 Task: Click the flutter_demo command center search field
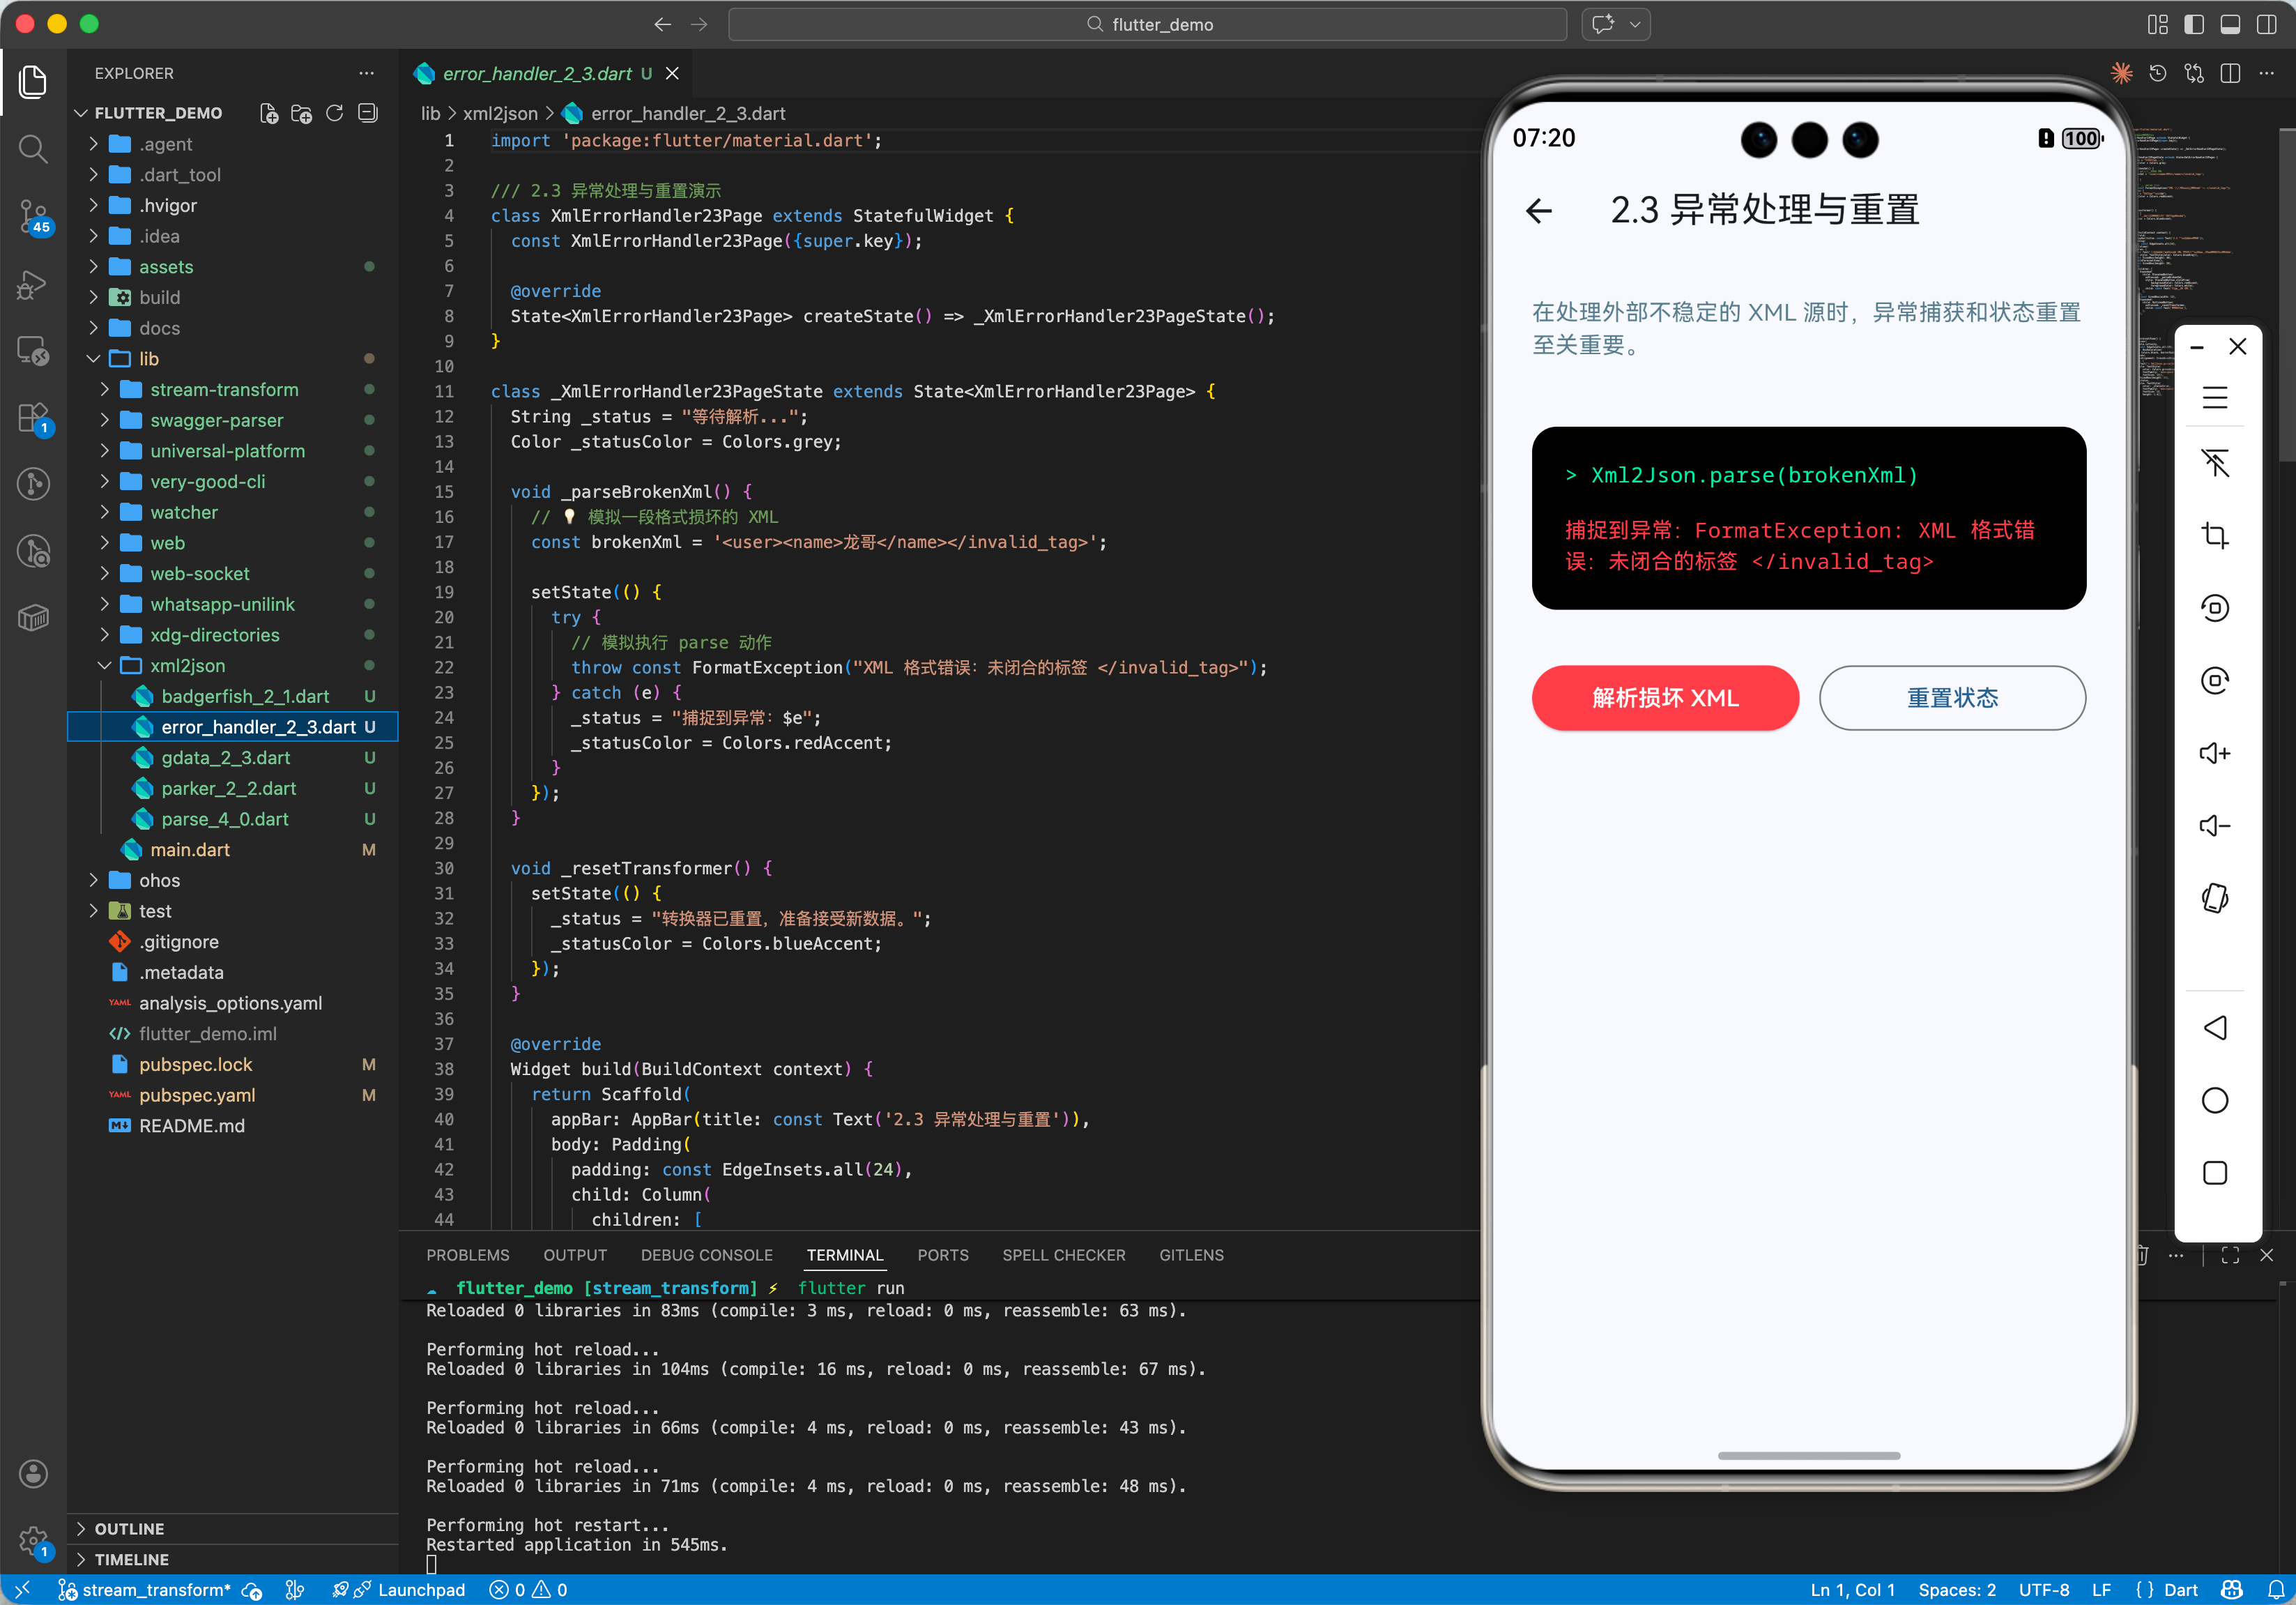click(1147, 24)
